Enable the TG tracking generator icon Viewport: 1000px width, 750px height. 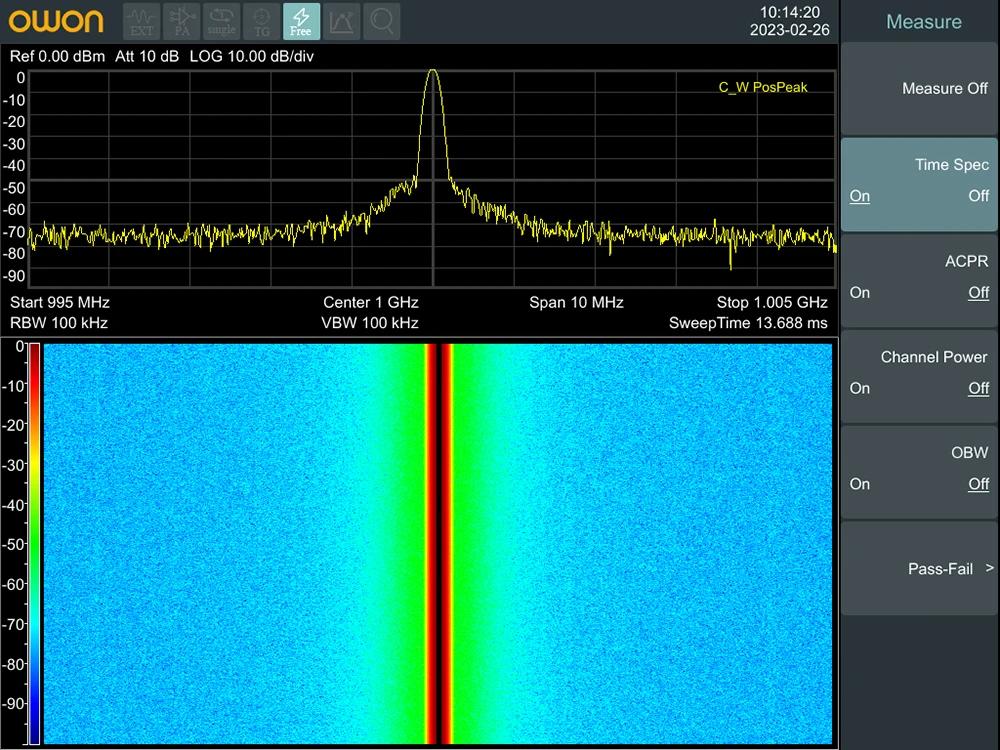(261, 21)
